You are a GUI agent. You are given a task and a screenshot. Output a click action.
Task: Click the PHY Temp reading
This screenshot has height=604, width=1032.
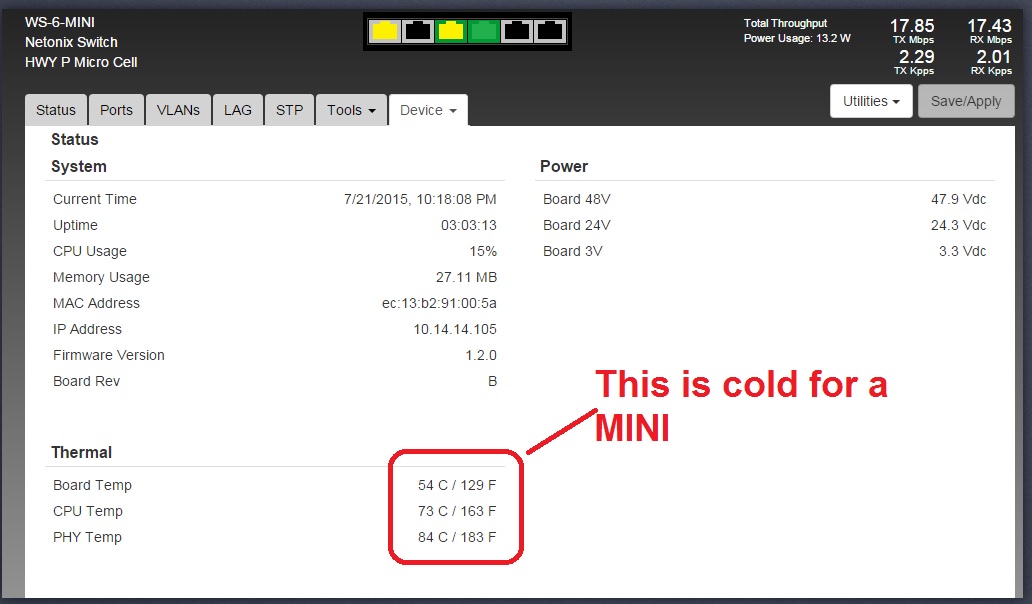[x=457, y=537]
